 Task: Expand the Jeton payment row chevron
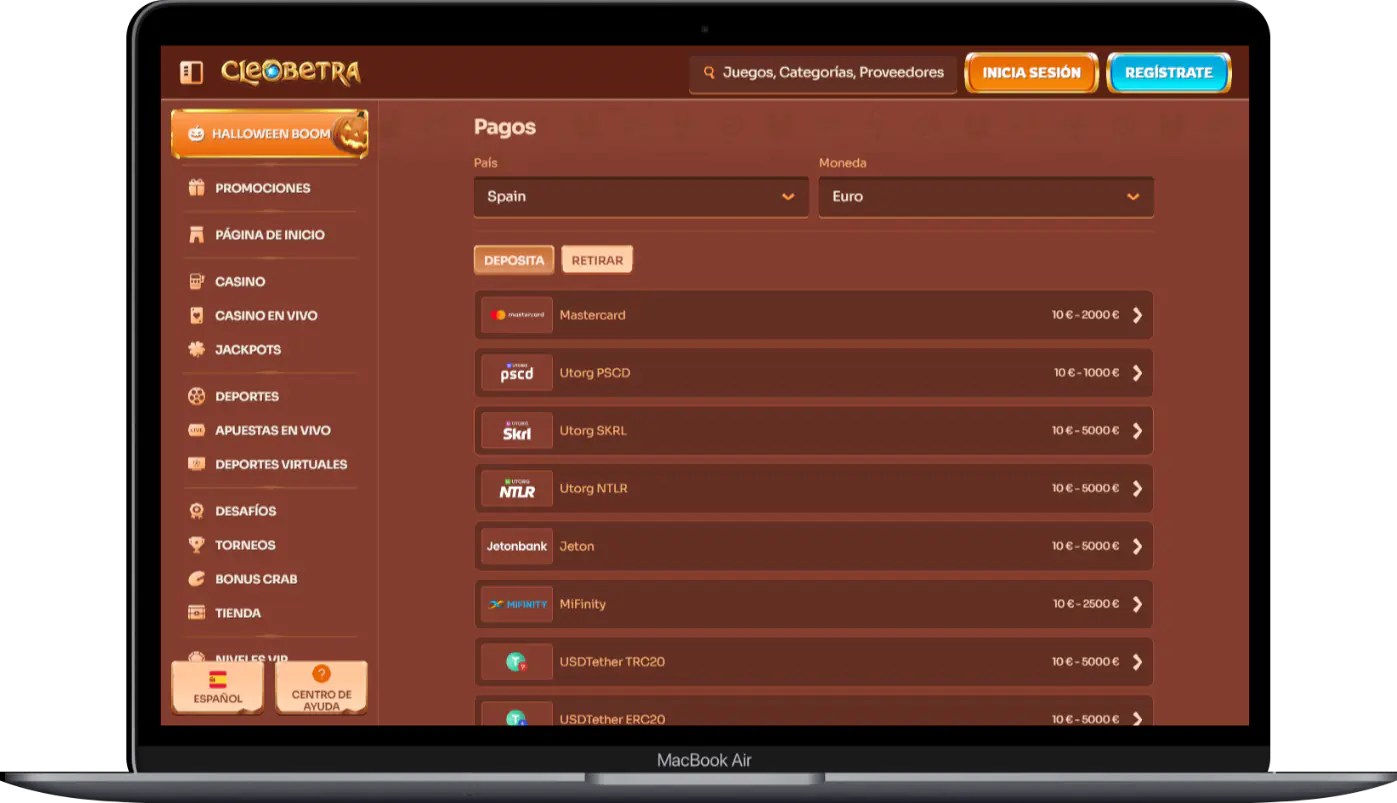pos(1137,547)
